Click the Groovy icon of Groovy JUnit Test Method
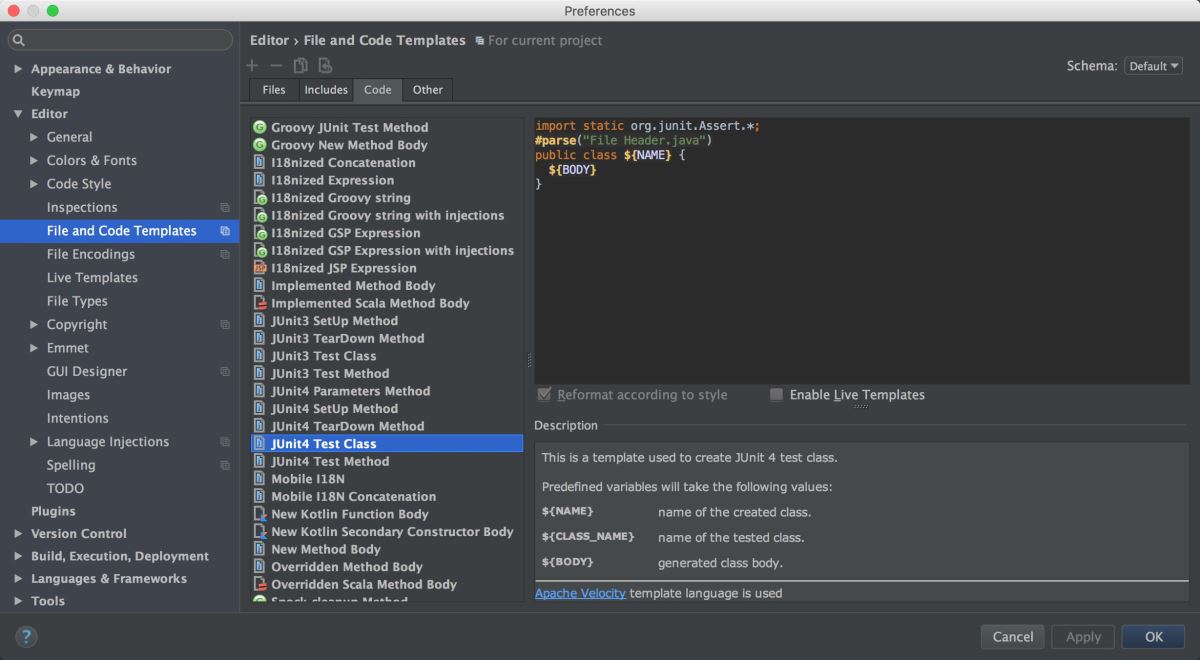Screen dimensions: 1200x660 pos(260,128)
